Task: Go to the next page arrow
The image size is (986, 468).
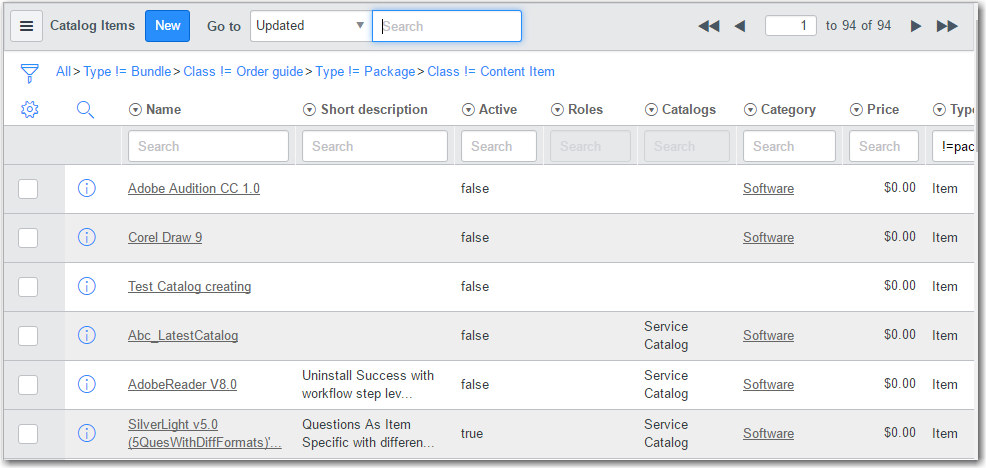Action: [915, 26]
